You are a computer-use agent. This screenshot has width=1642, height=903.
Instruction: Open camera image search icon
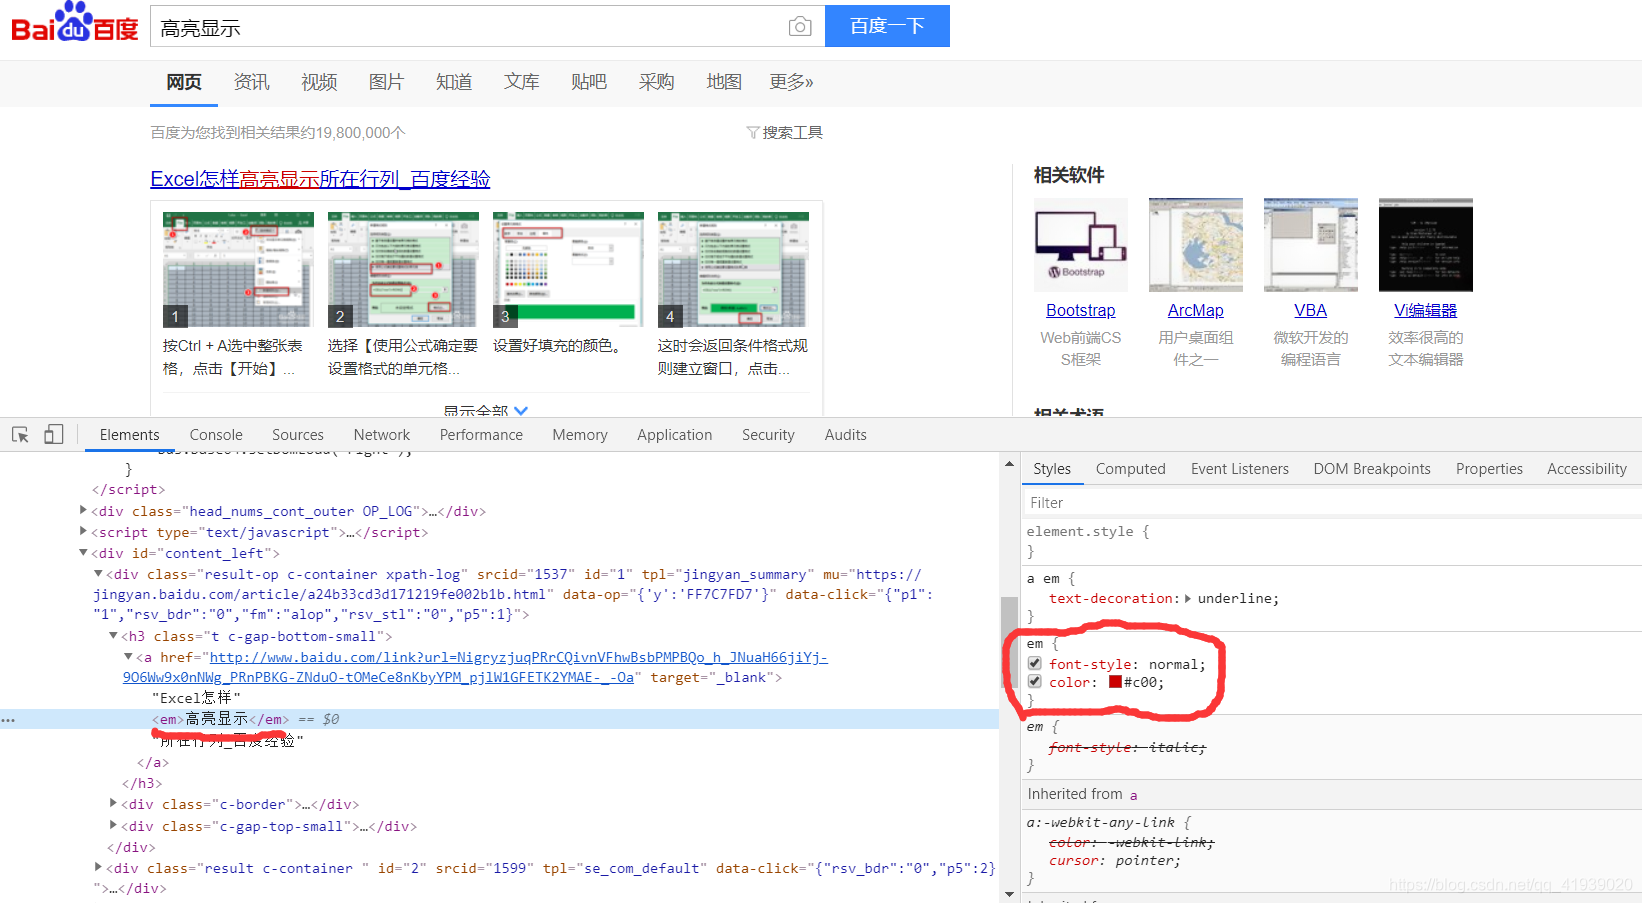coord(800,27)
